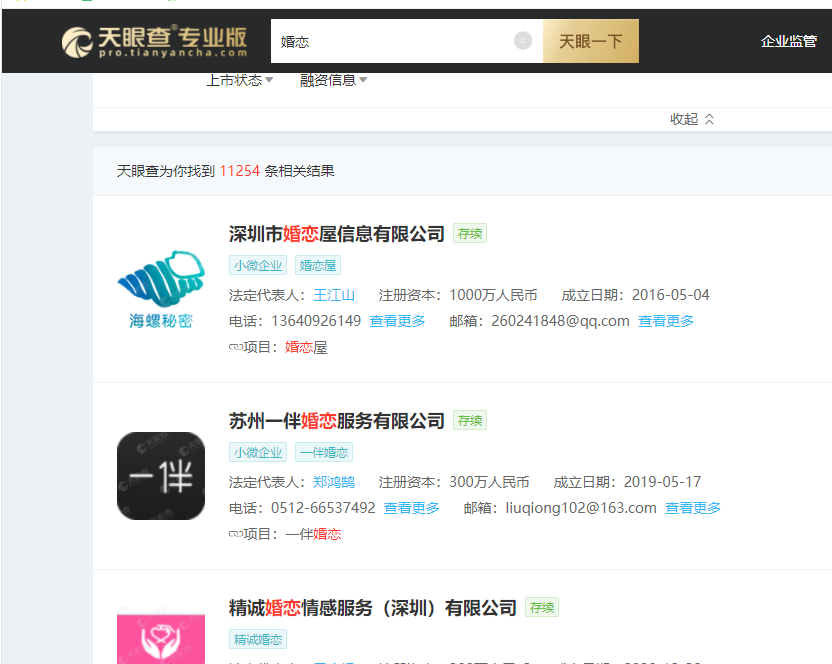Open 精诚婚恋情感服务（深圳）有限公司 page
Screen dimensions: 832x664
tap(372, 608)
